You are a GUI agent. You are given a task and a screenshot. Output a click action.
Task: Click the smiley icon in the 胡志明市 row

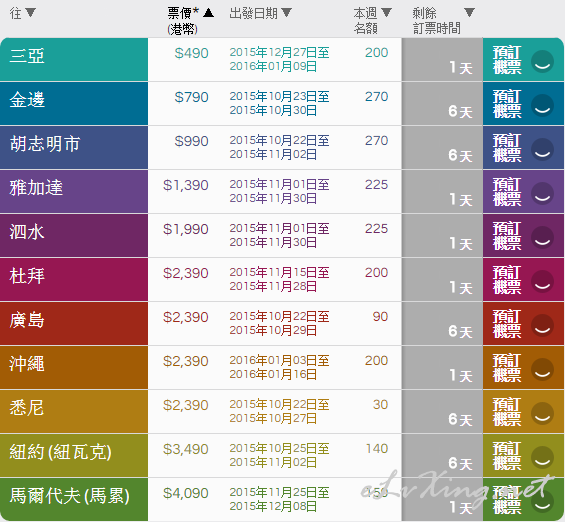click(542, 150)
